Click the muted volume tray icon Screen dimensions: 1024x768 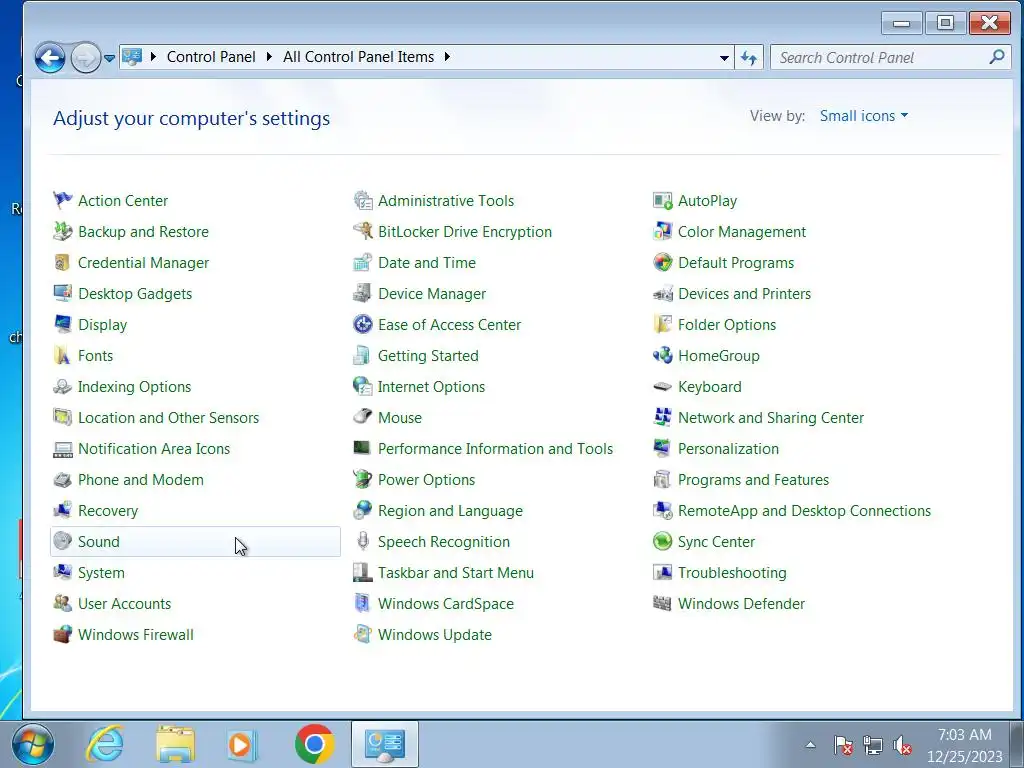[903, 744]
